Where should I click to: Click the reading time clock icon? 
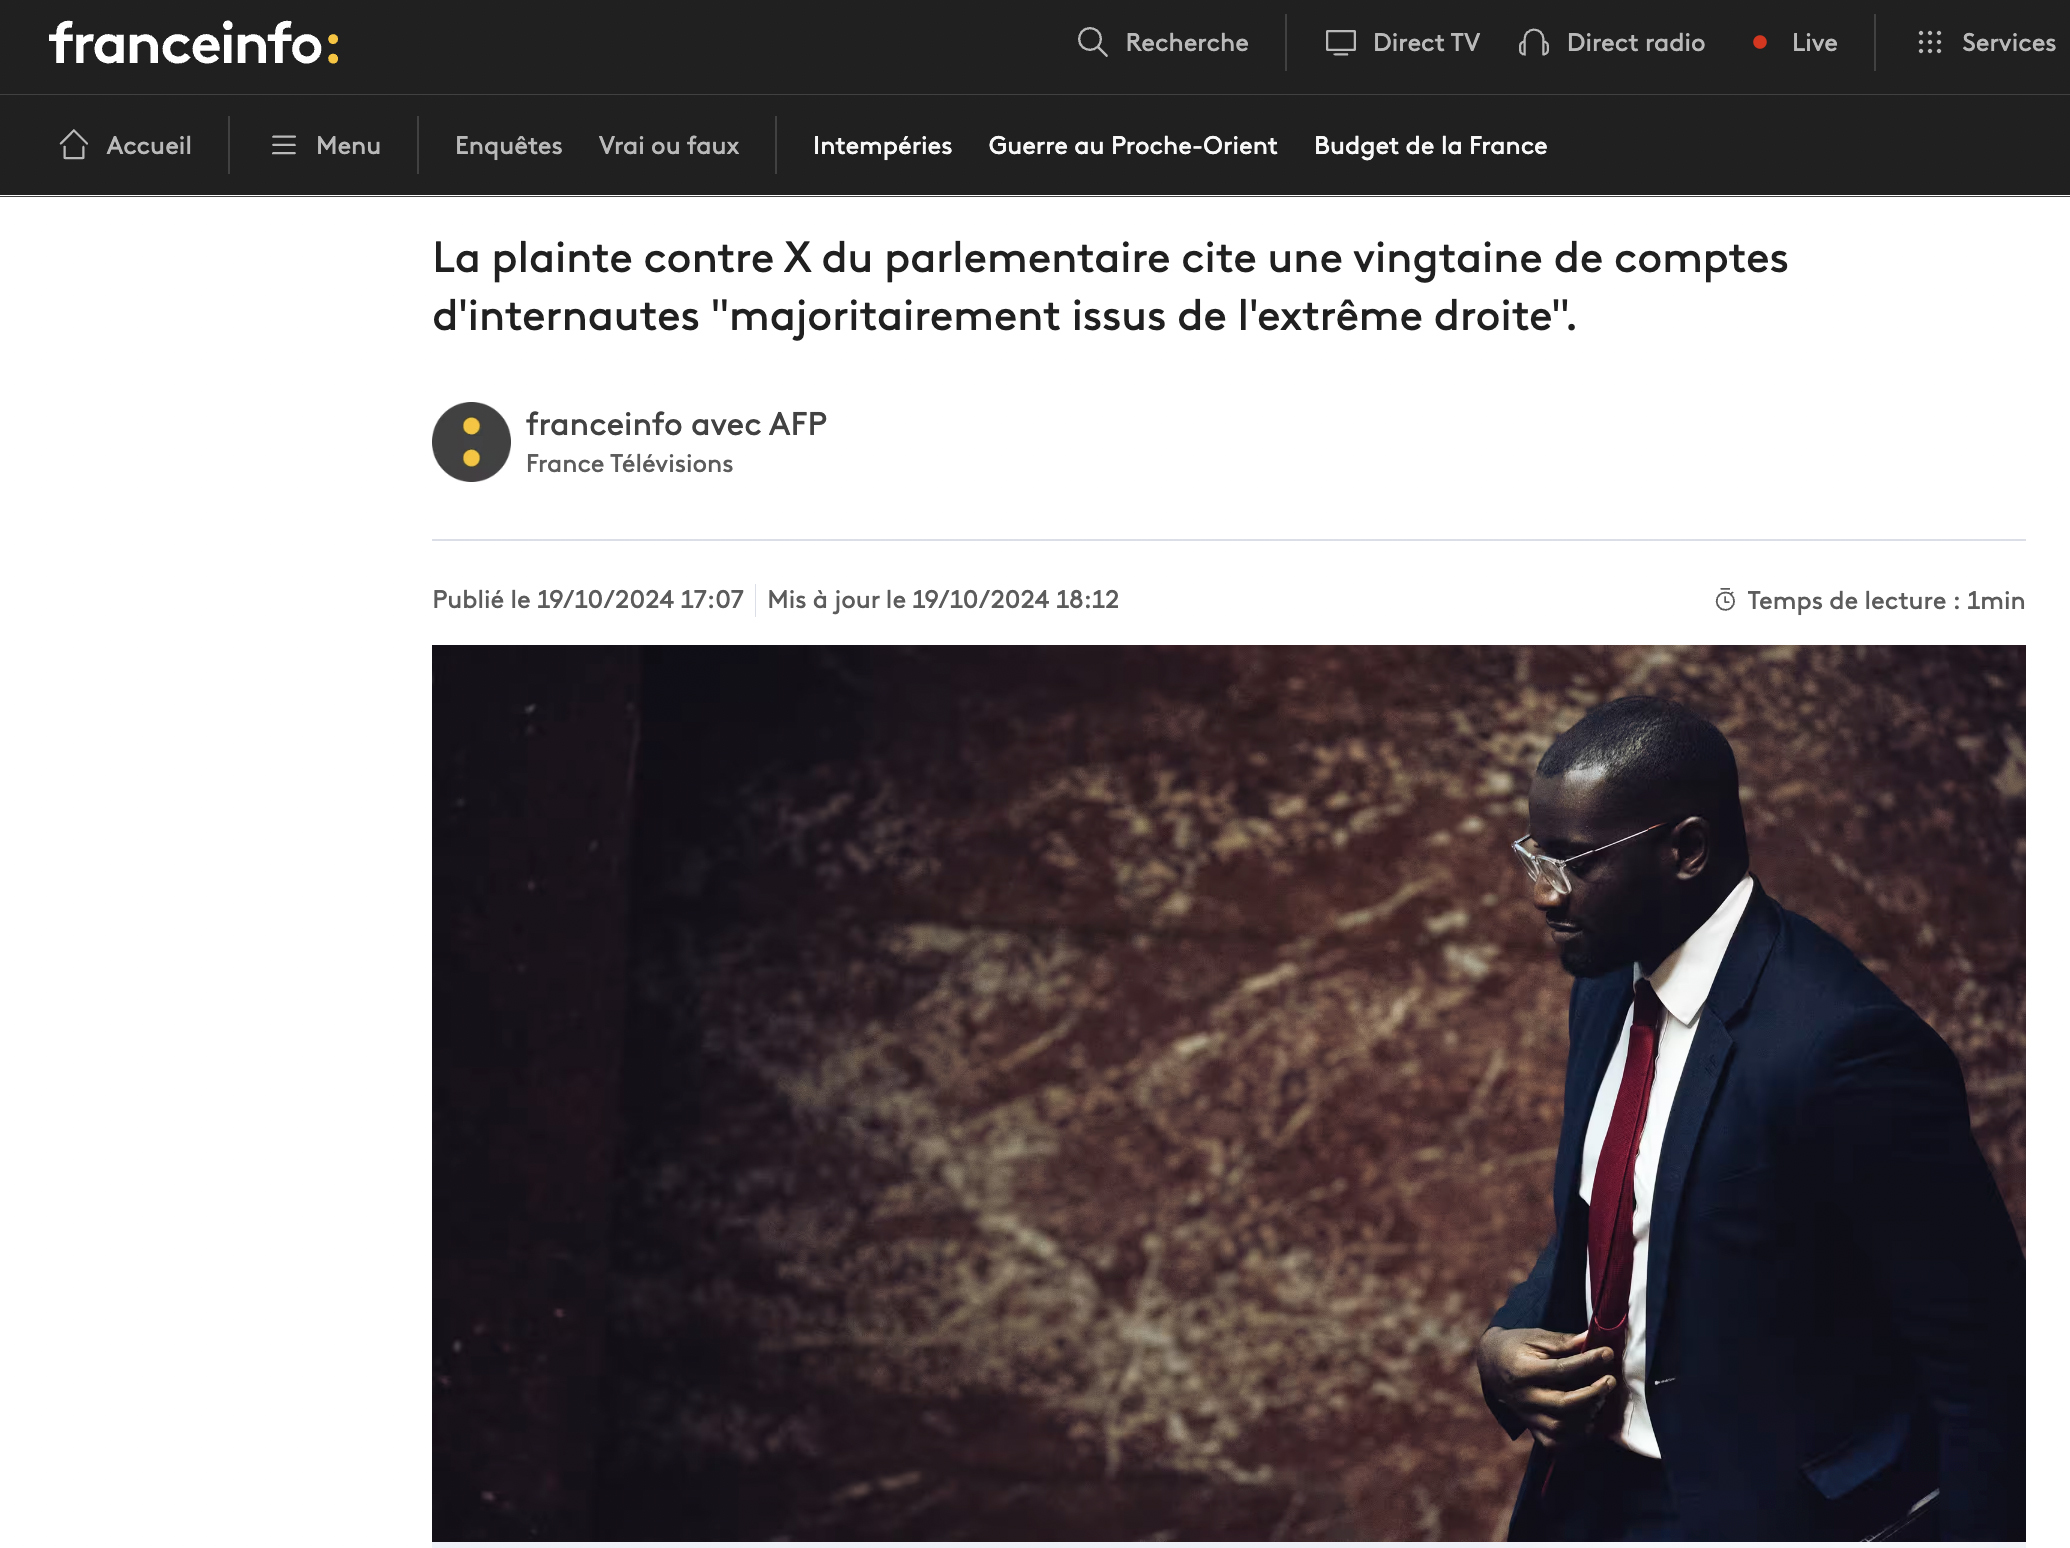coord(1725,600)
